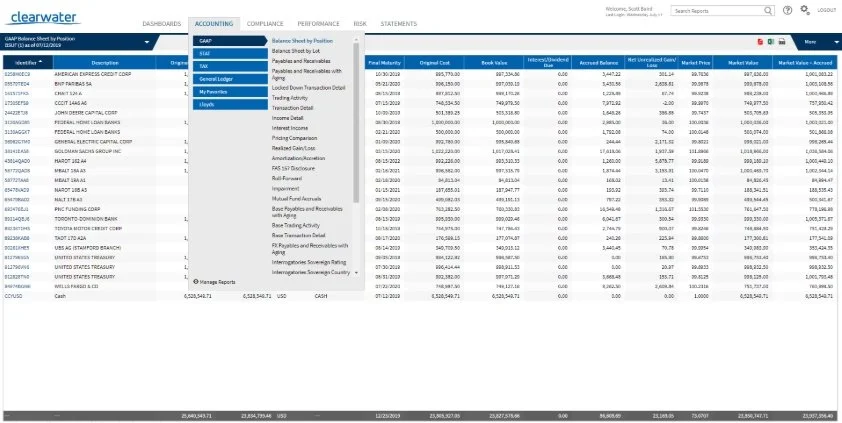Open the Income Detail report
This screenshot has height=423, width=842.
point(287,118)
